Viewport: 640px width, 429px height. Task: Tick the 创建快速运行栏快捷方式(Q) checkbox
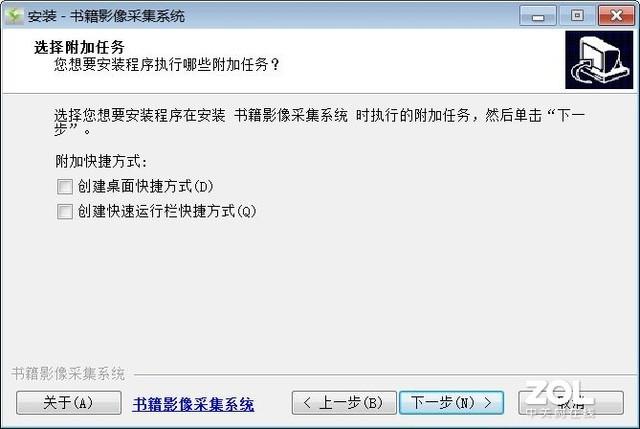[65, 211]
